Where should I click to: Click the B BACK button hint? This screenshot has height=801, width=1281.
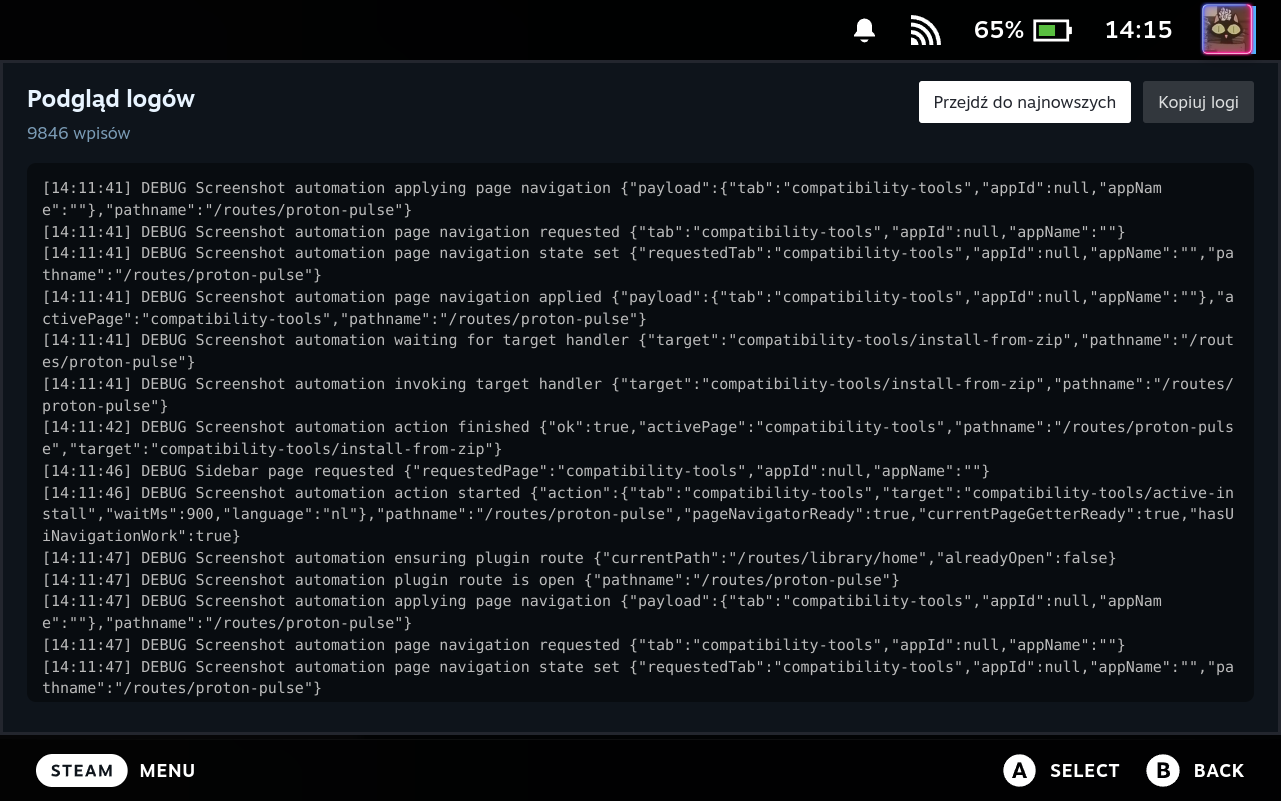coord(1195,770)
